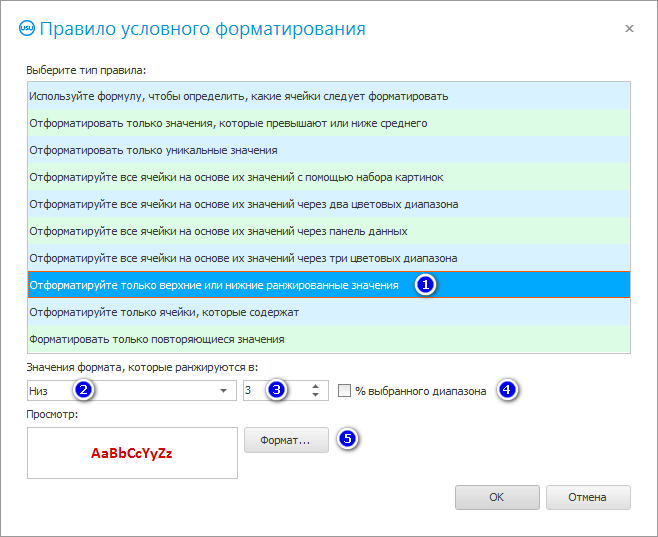658x537 pixels.
Task: Choose rule for cells that contain
Action: pyautogui.click(x=329, y=312)
